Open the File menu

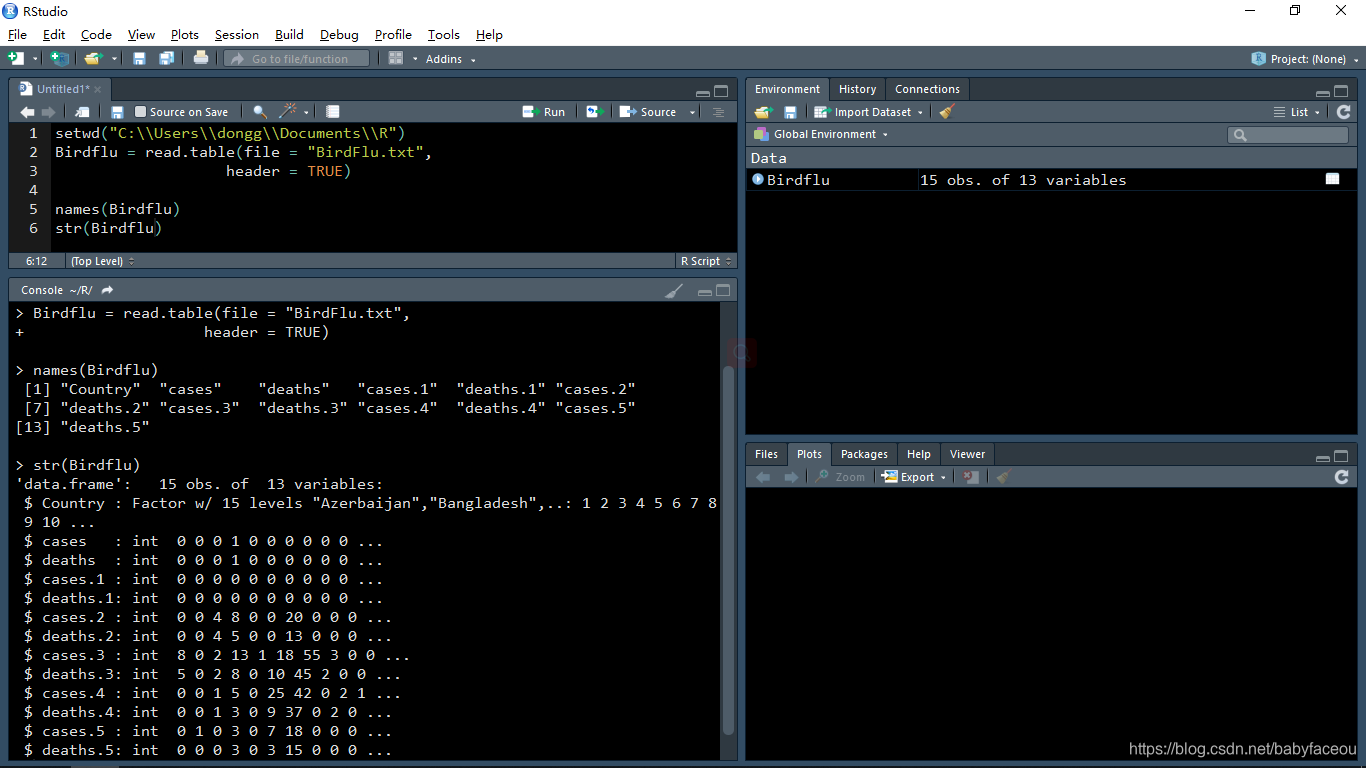[17, 34]
